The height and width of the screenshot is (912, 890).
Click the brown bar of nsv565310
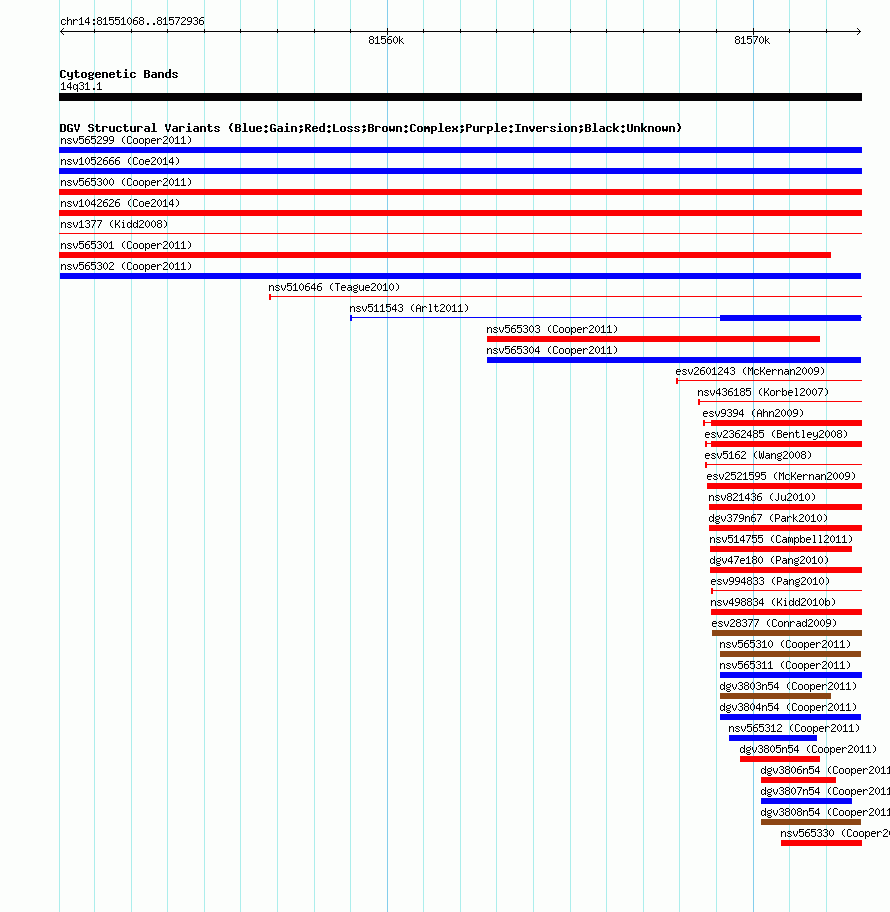[791, 654]
